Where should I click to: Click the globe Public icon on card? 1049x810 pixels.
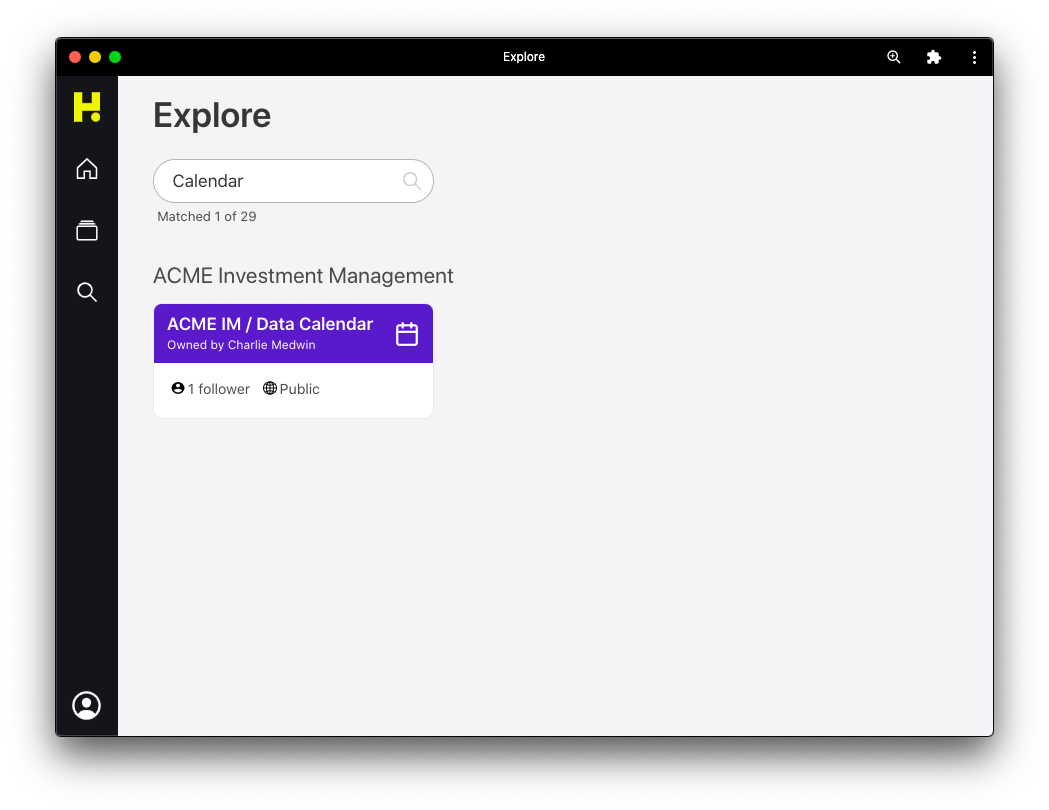coord(270,389)
